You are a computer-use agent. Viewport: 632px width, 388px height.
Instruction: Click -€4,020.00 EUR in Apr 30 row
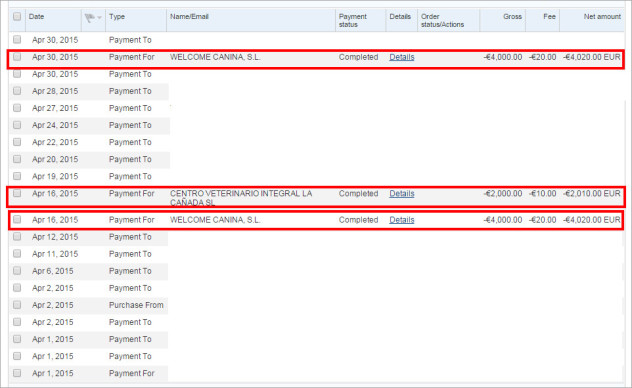point(592,57)
